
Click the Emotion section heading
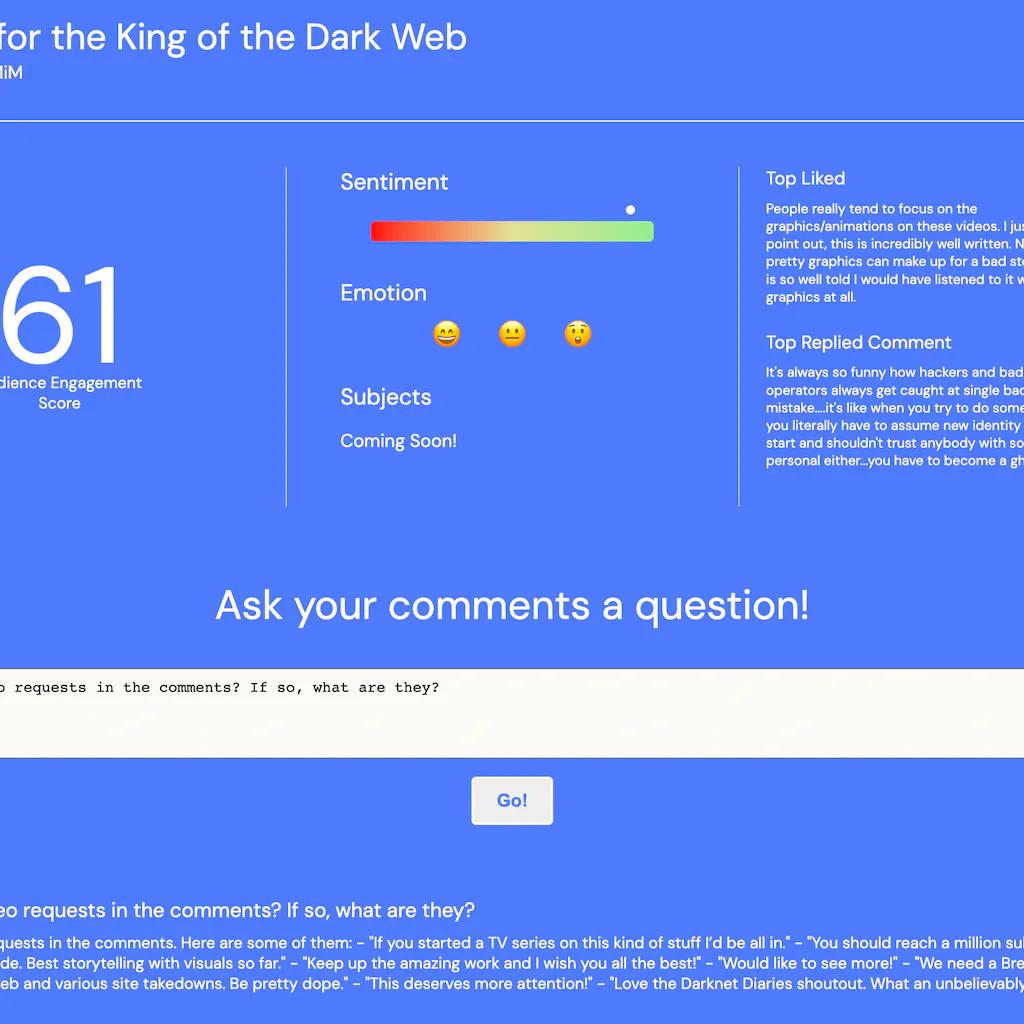[383, 293]
